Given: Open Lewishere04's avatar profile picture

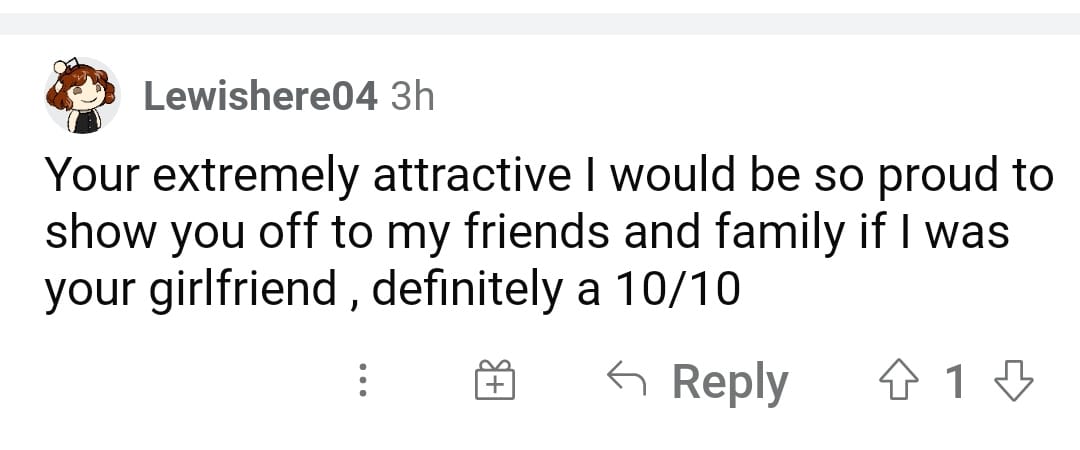Looking at the screenshot, I should (83, 95).
